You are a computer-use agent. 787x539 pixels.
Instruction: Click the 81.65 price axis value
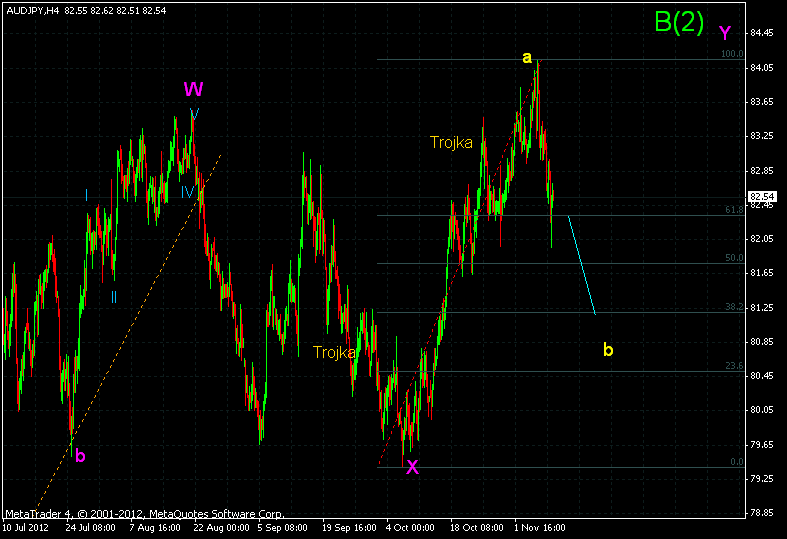click(762, 273)
